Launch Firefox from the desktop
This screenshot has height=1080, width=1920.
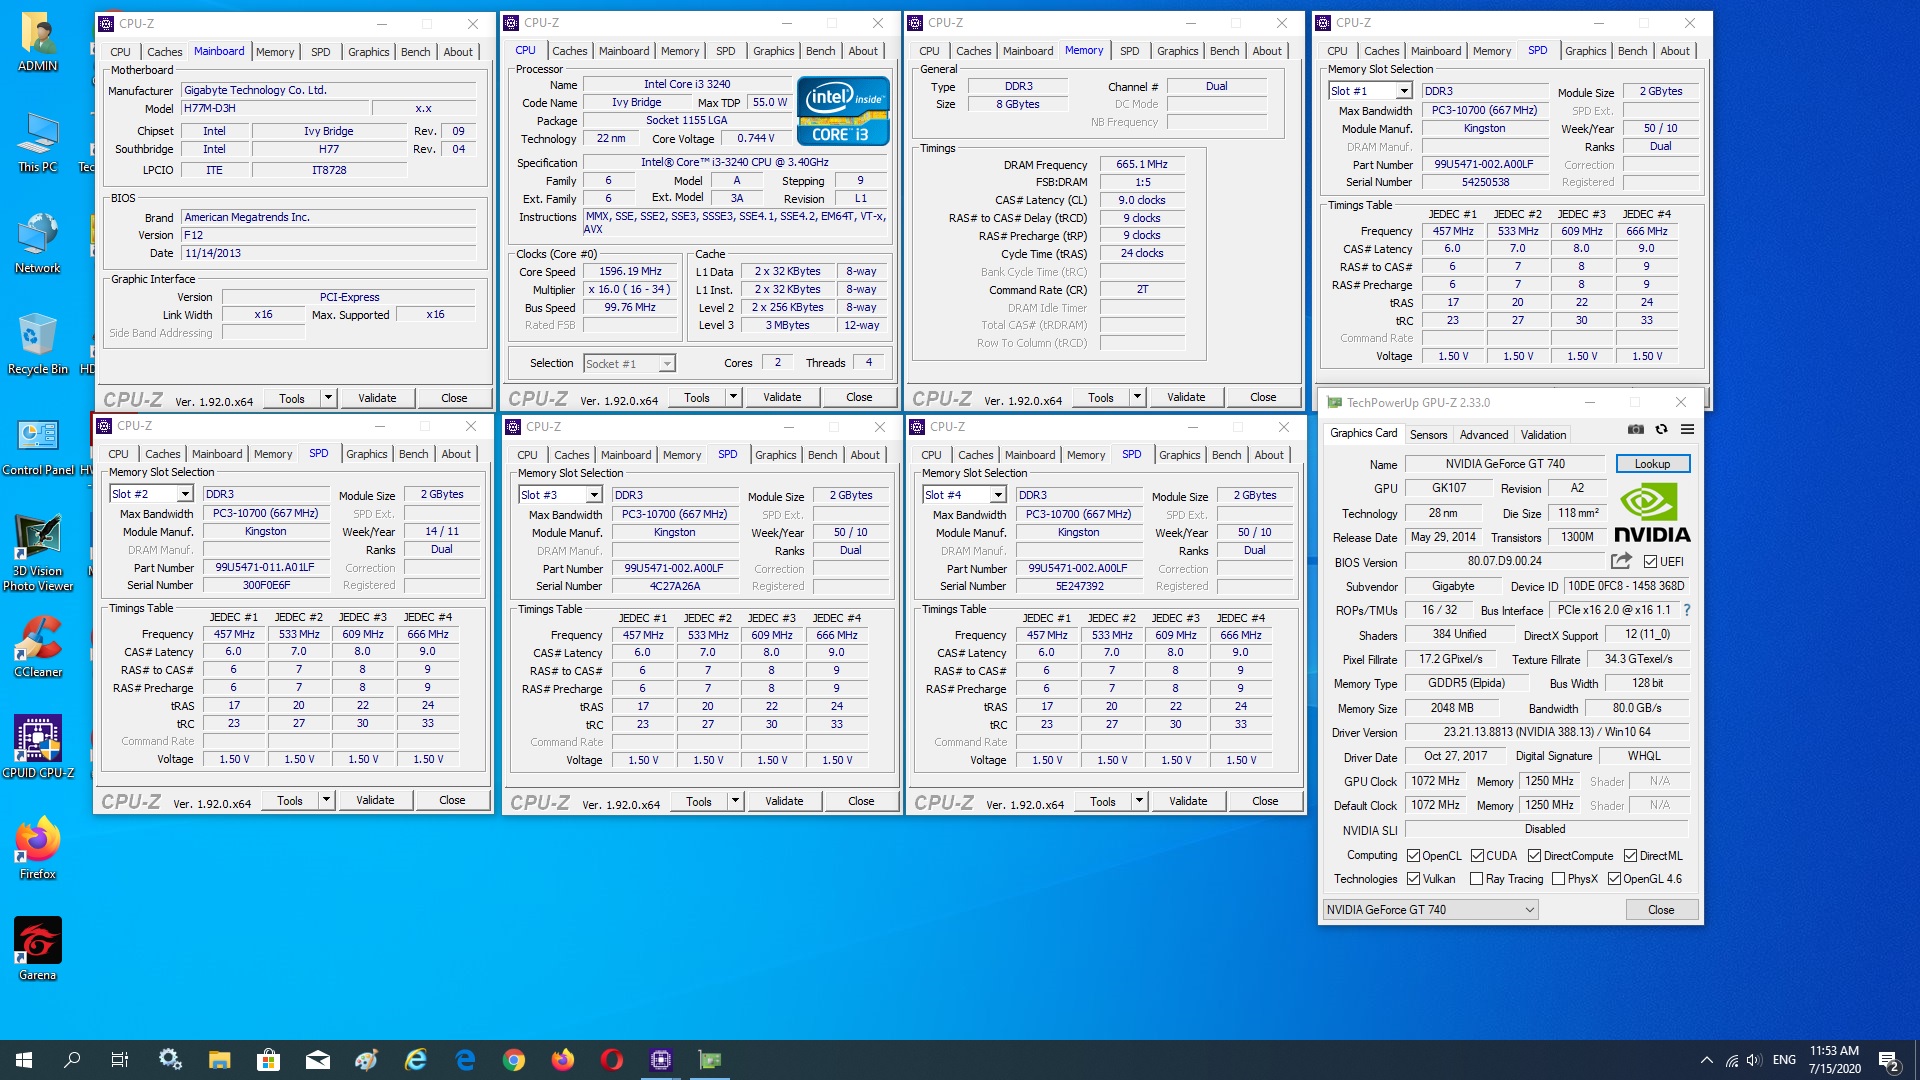point(38,850)
